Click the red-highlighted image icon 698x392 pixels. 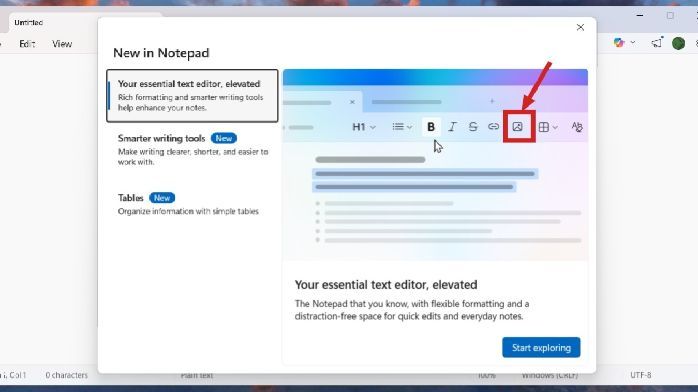pyautogui.click(x=518, y=127)
